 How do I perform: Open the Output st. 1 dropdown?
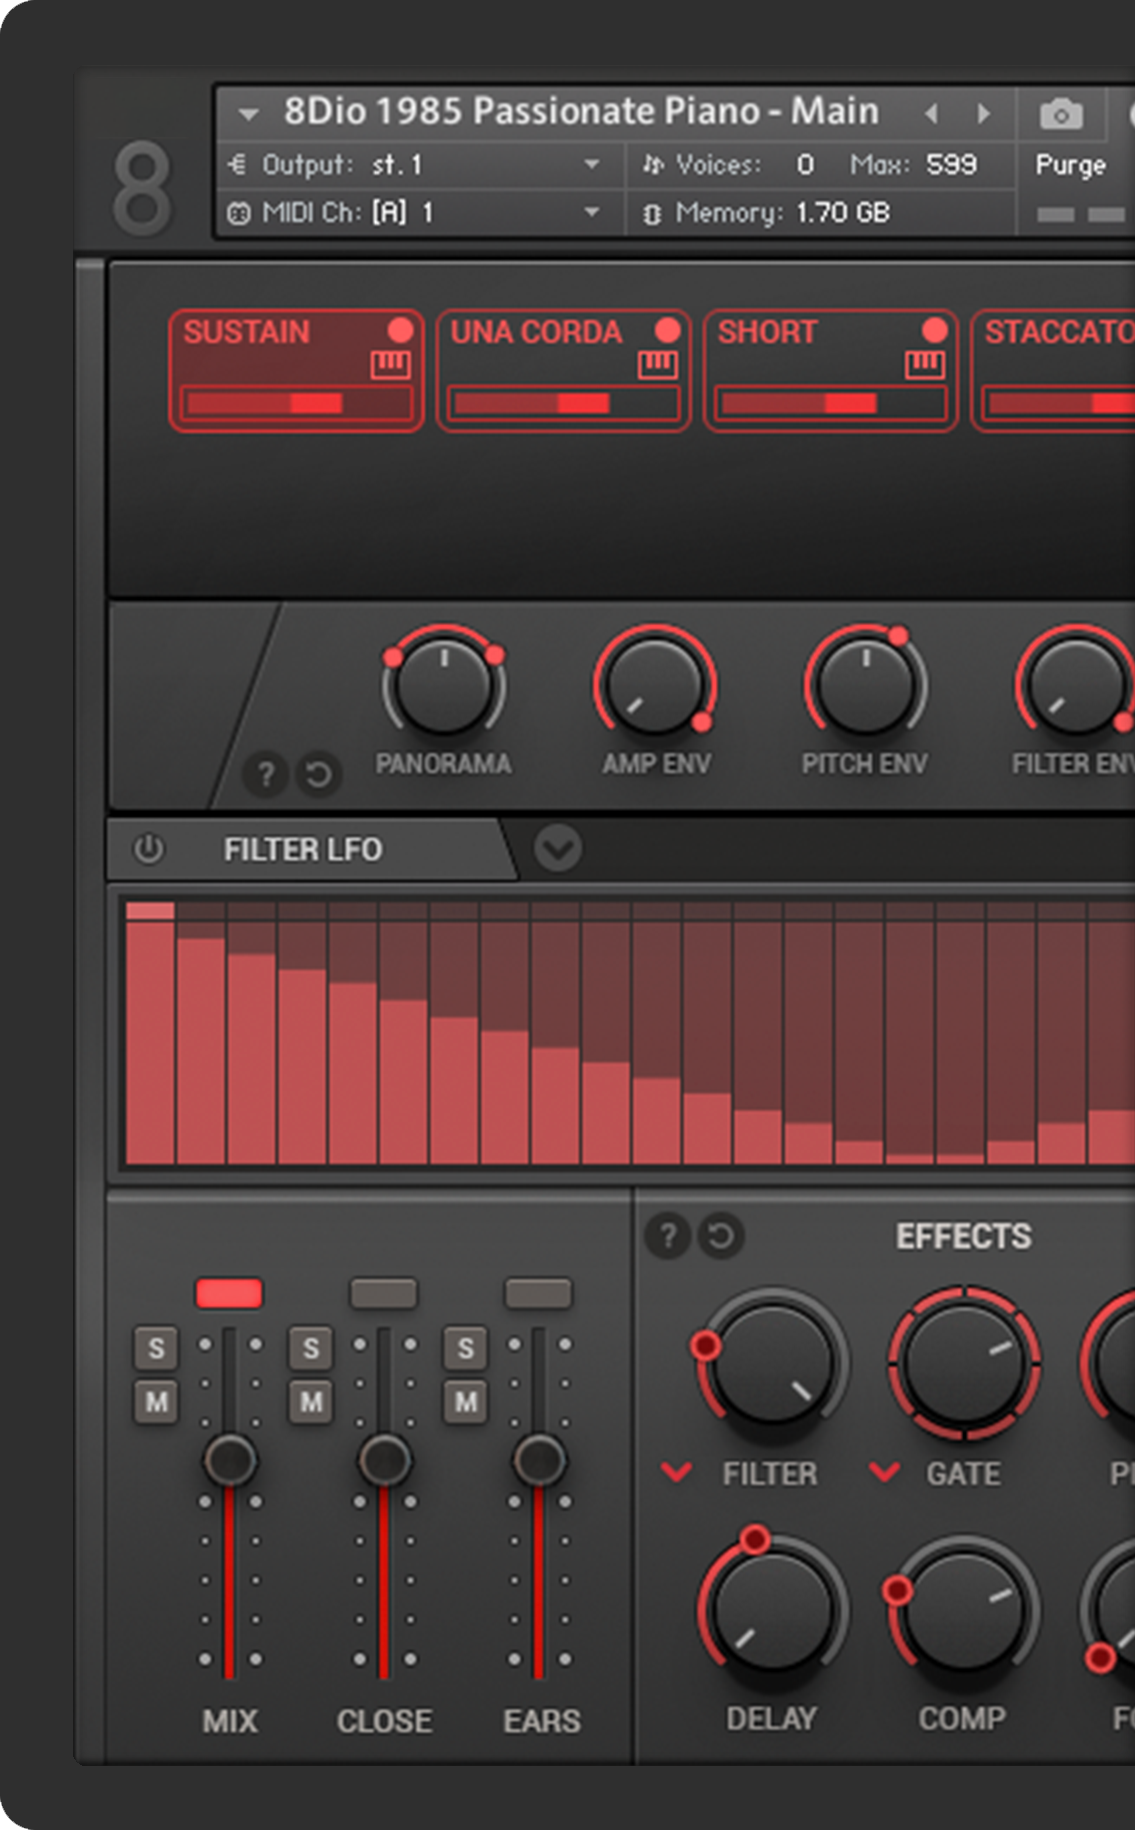click(592, 164)
